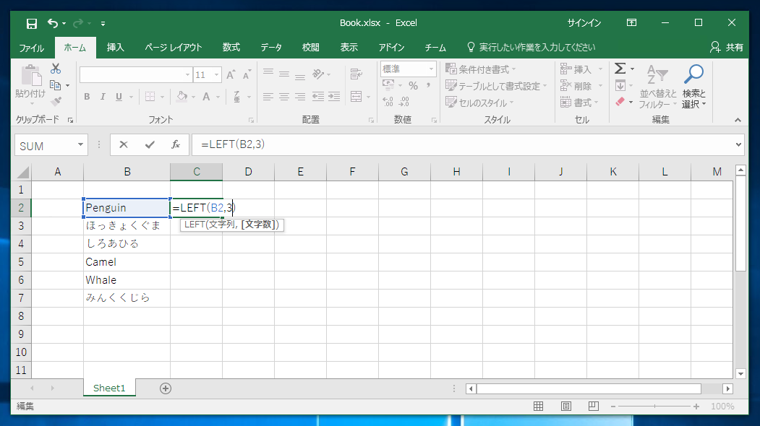Toggle align right
Screen dimensions: 760x426
300,97
